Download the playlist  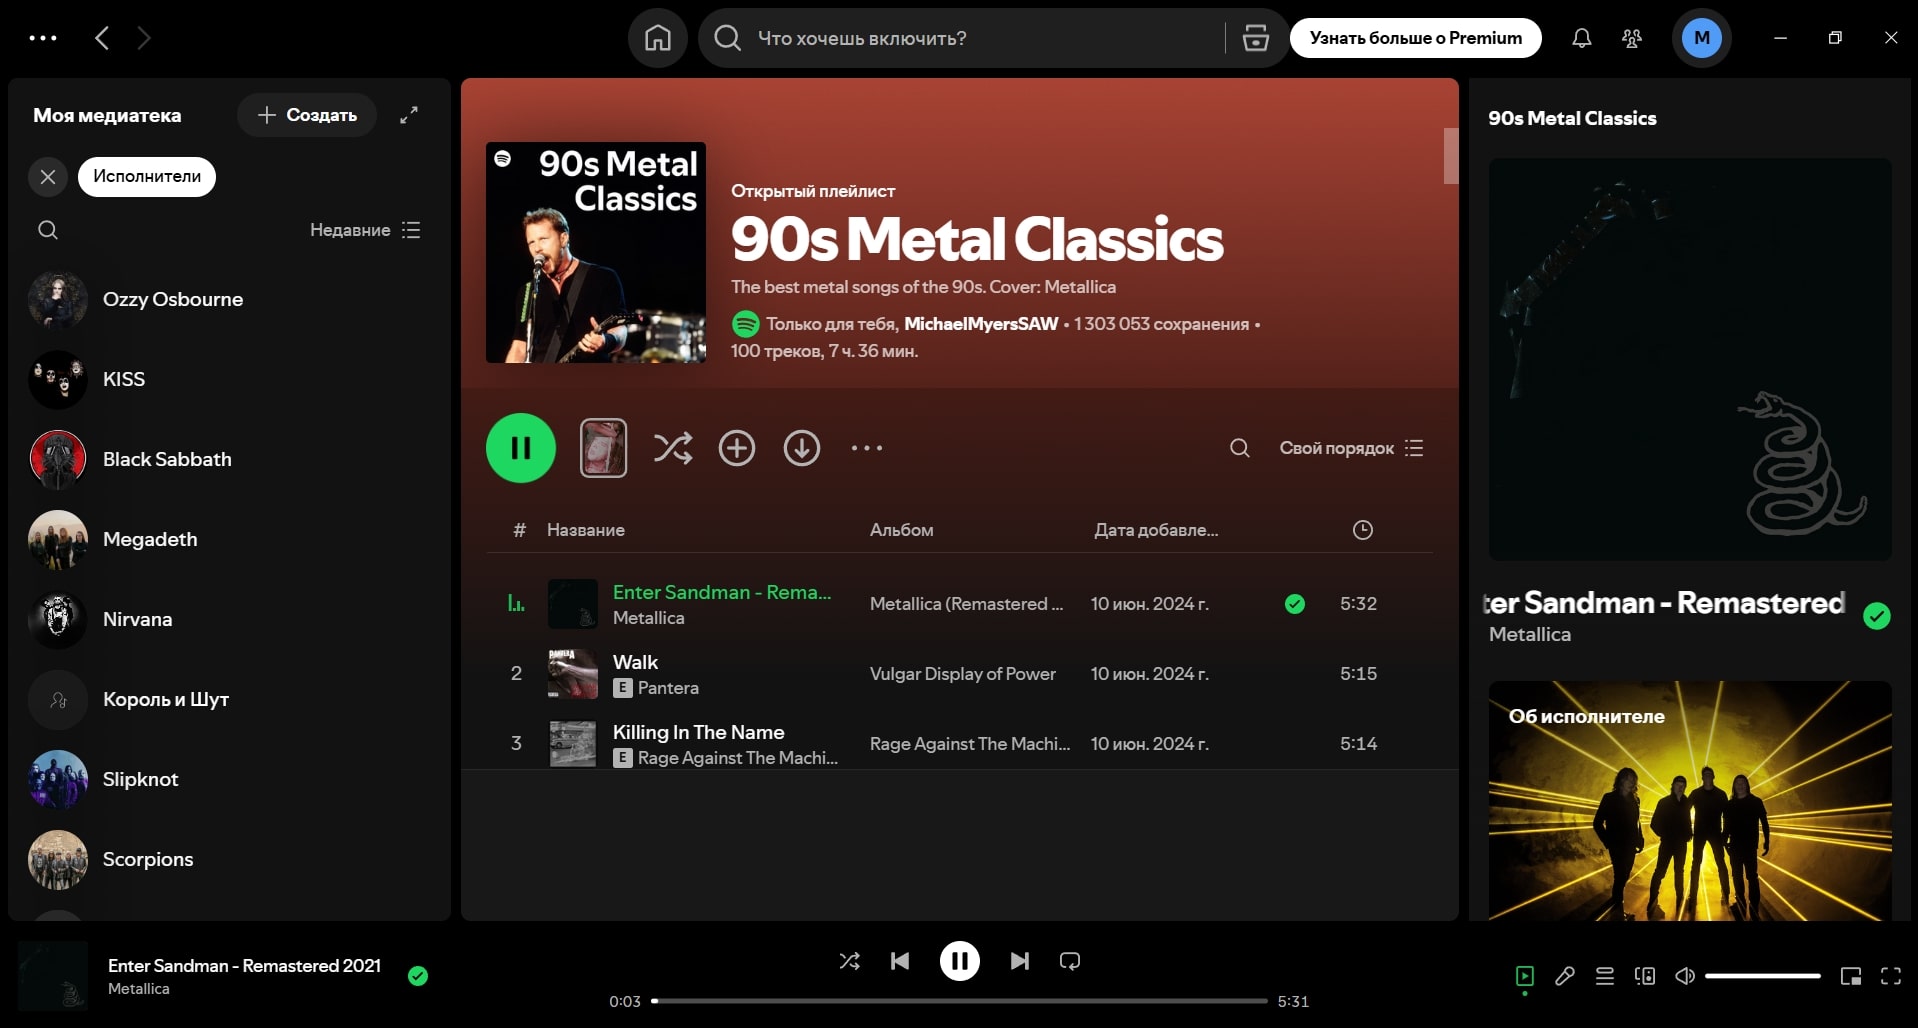[801, 448]
